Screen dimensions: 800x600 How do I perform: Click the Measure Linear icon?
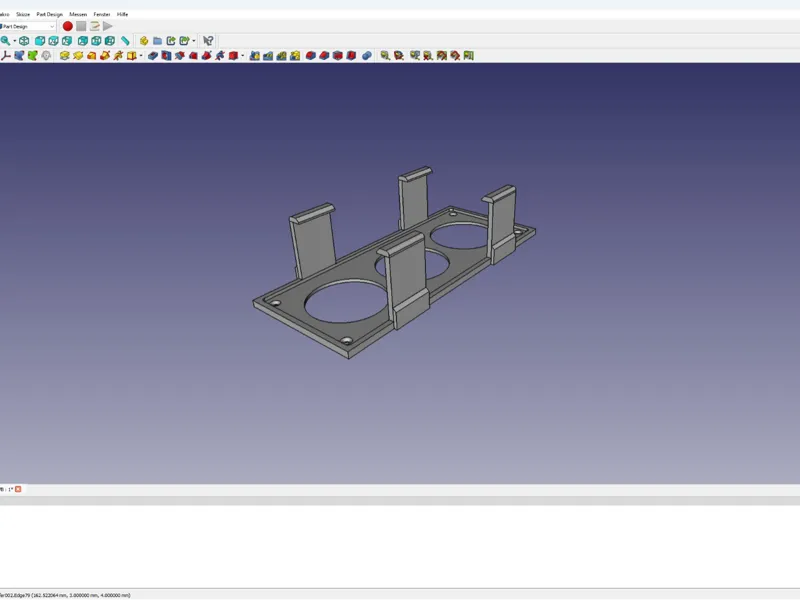(x=385, y=56)
